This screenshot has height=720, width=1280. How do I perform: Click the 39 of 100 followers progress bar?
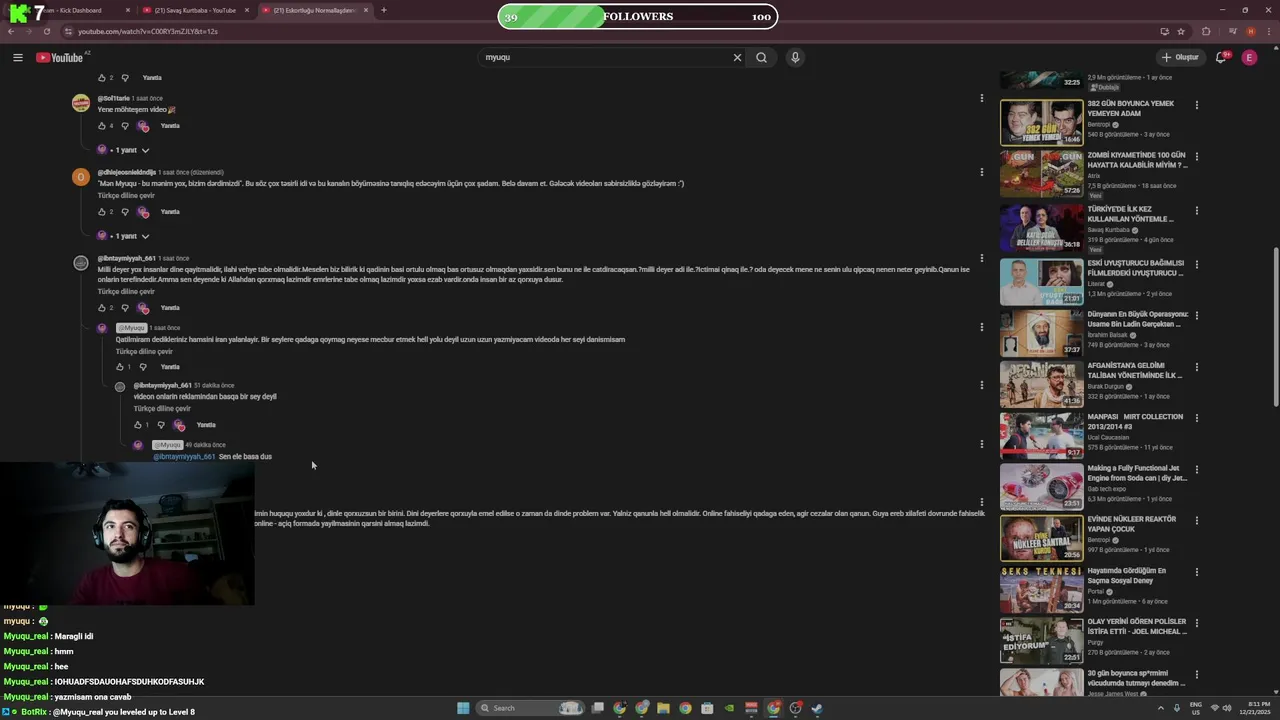638,16
